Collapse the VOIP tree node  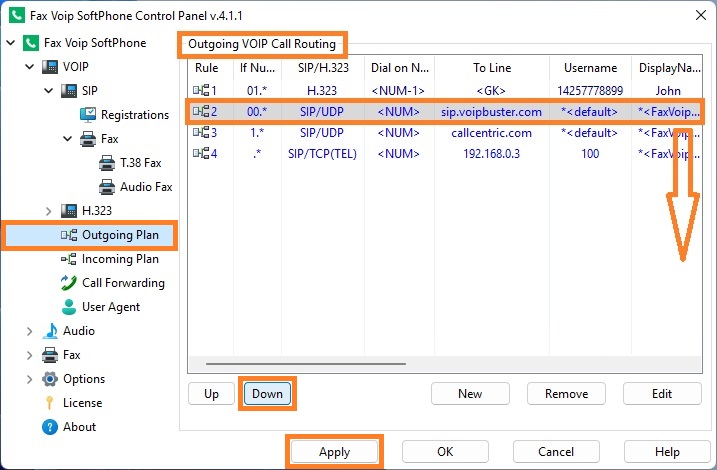[x=30, y=67]
